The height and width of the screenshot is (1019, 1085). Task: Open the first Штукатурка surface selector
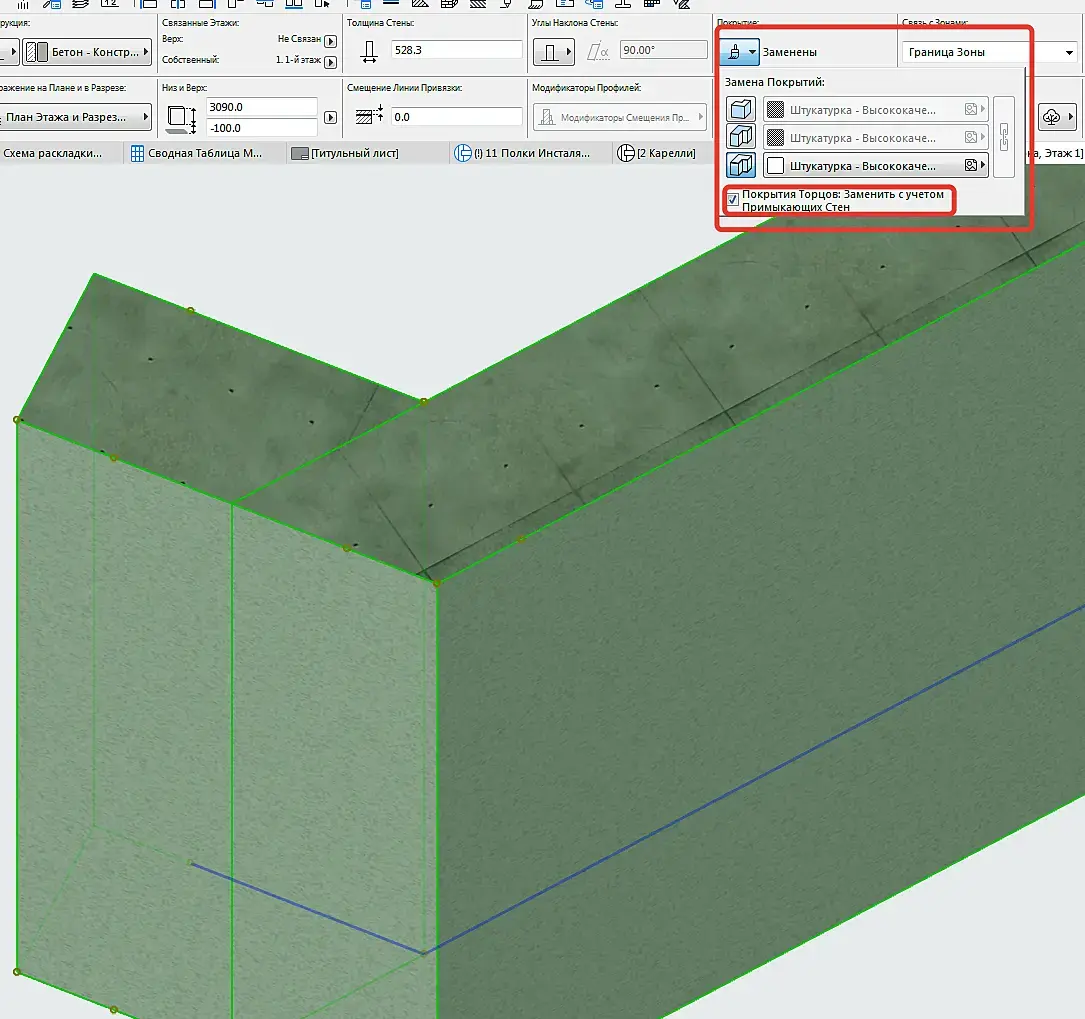(875, 109)
